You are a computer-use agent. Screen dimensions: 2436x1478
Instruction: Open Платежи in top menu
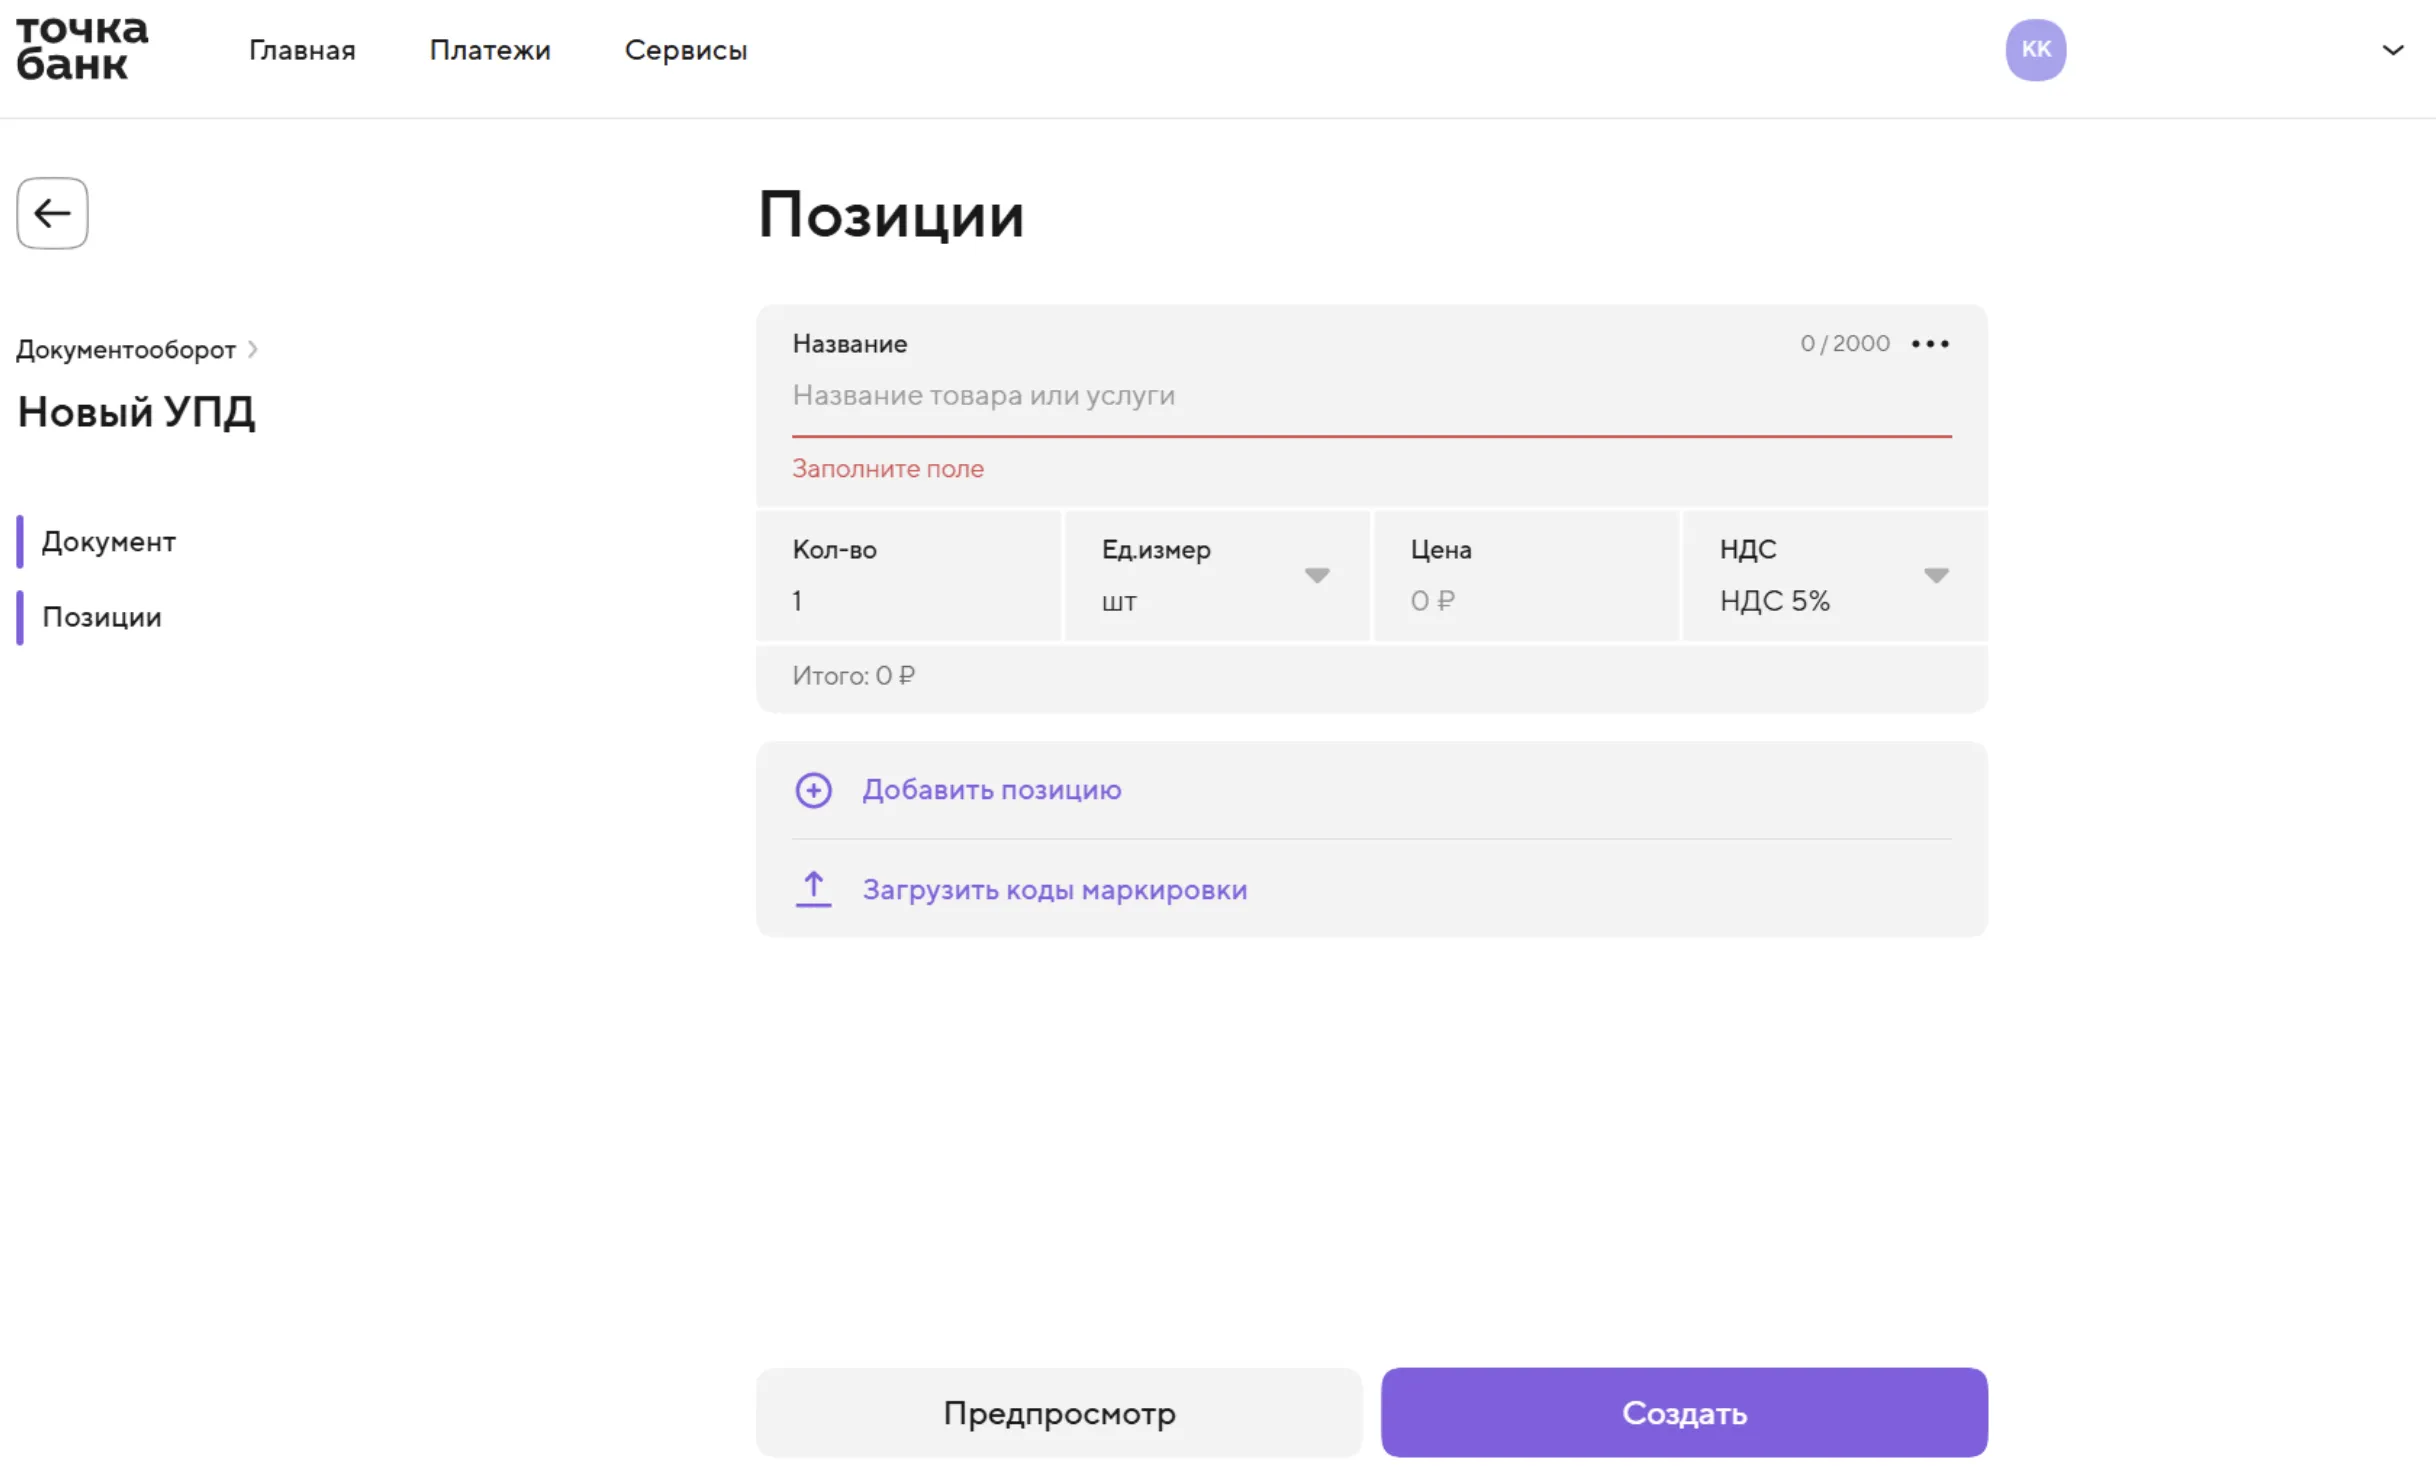tap(490, 50)
